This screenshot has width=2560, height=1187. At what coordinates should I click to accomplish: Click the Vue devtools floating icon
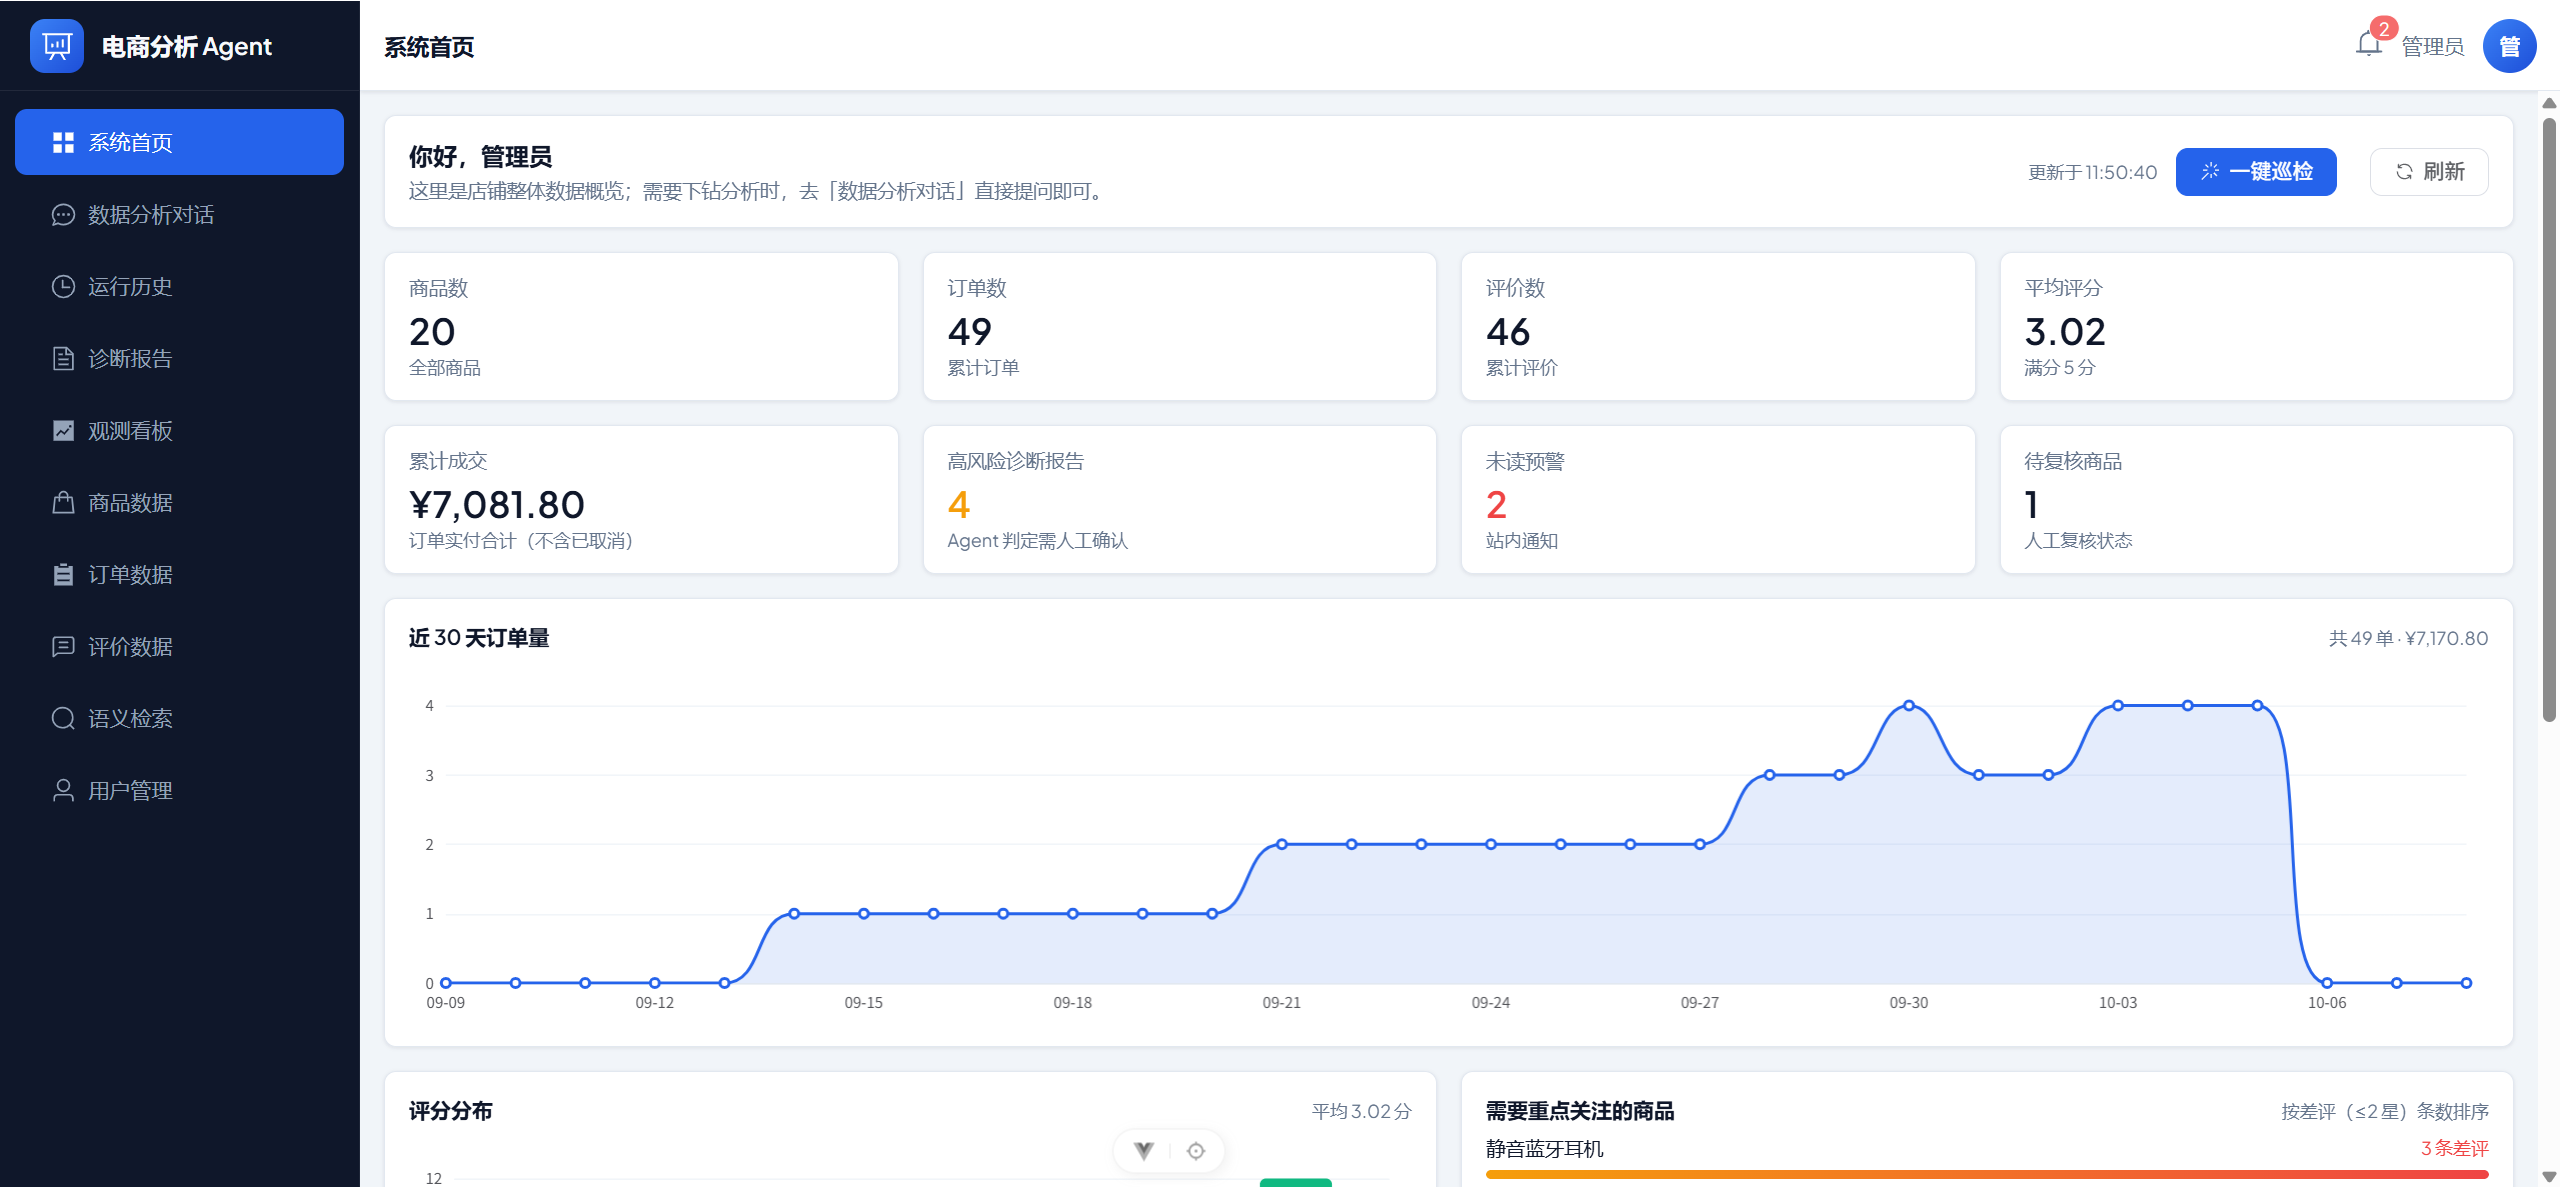tap(1144, 1151)
